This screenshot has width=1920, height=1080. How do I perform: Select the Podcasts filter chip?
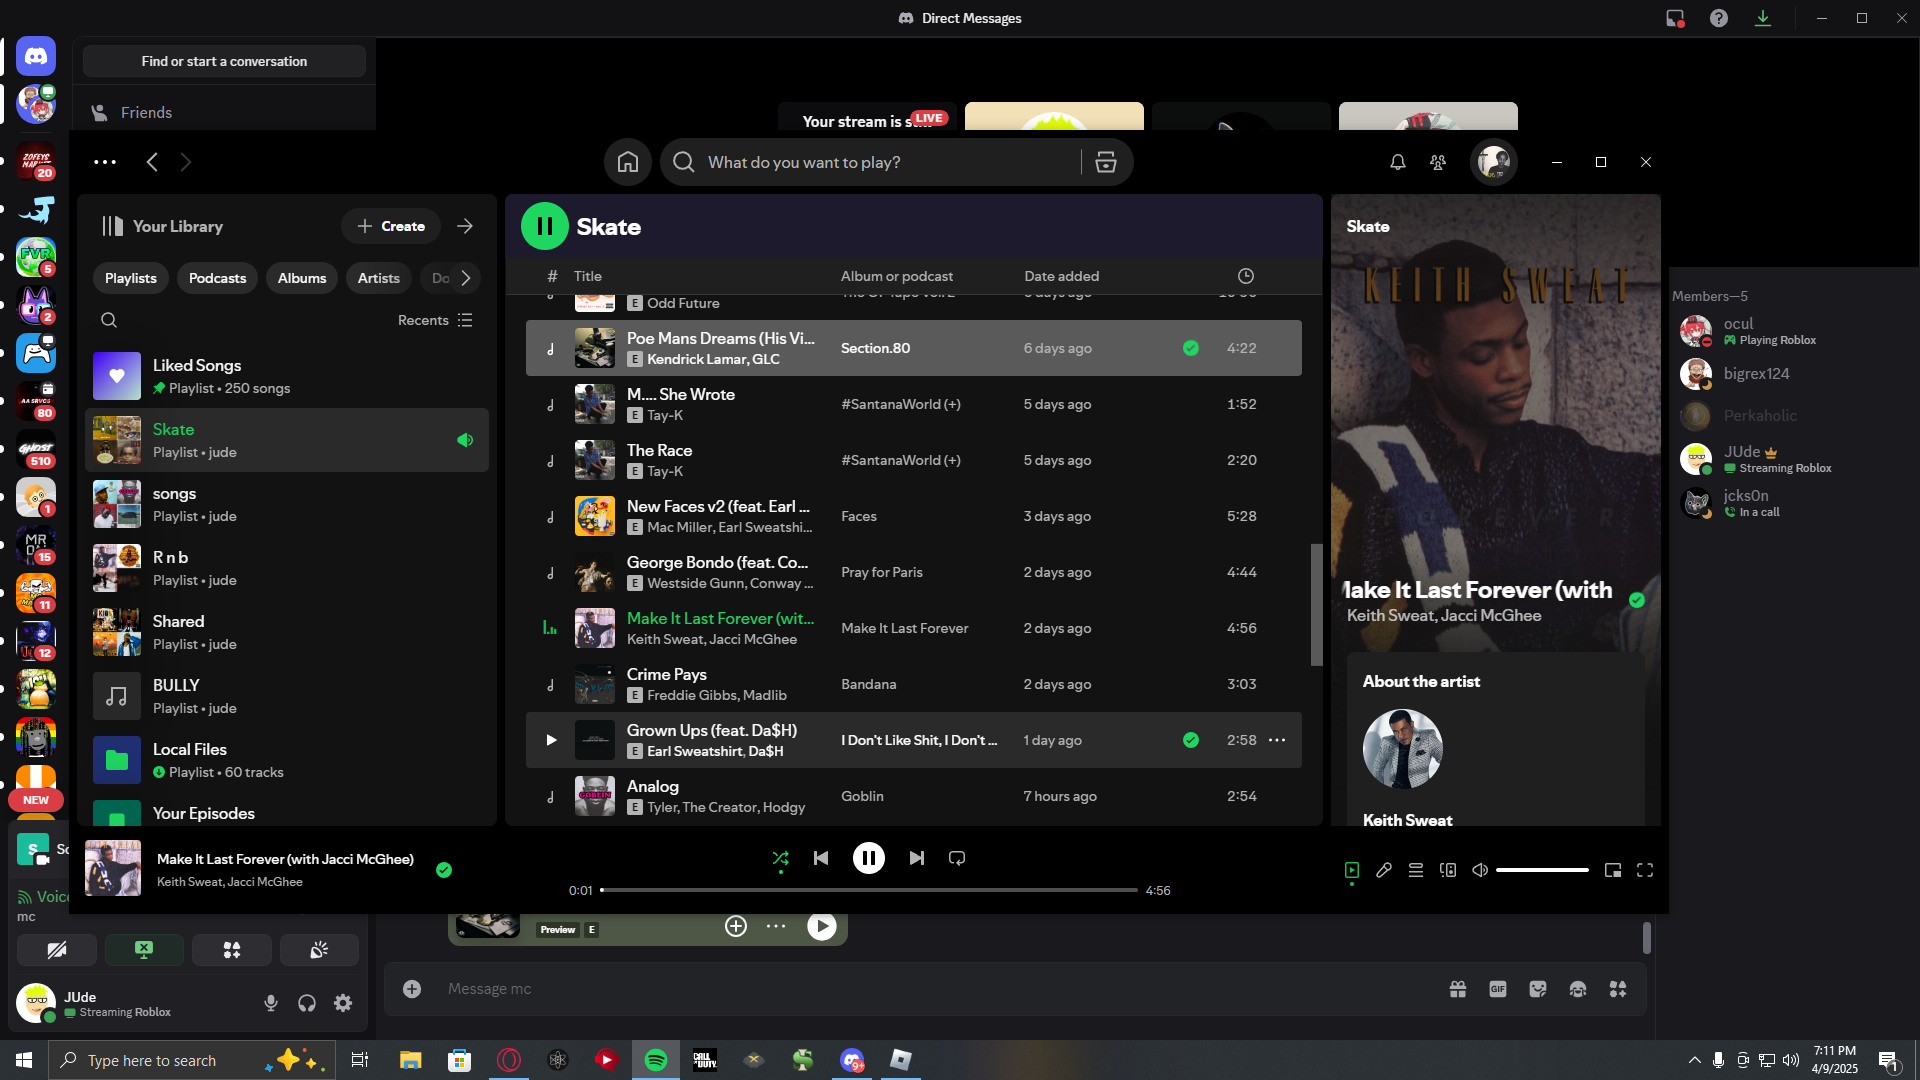tap(217, 278)
